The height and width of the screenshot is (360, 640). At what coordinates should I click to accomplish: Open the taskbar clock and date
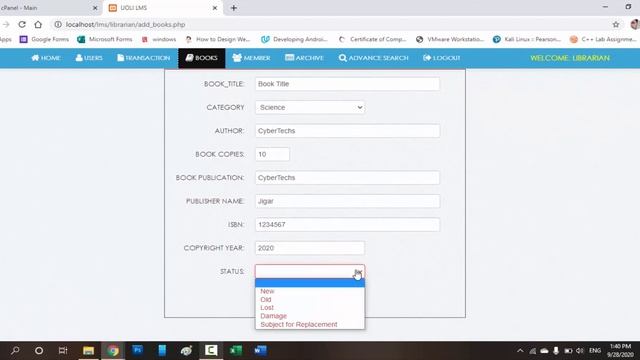[x=620, y=350]
